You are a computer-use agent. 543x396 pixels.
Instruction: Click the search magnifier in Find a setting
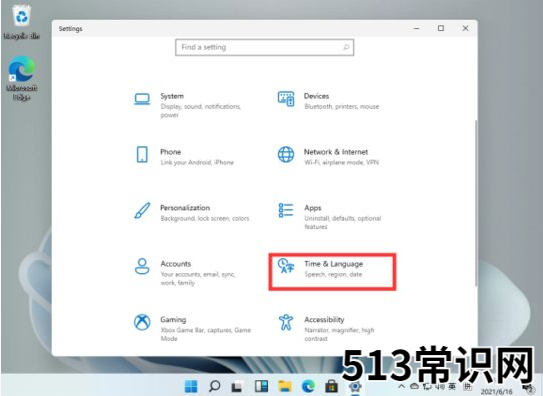(x=346, y=47)
